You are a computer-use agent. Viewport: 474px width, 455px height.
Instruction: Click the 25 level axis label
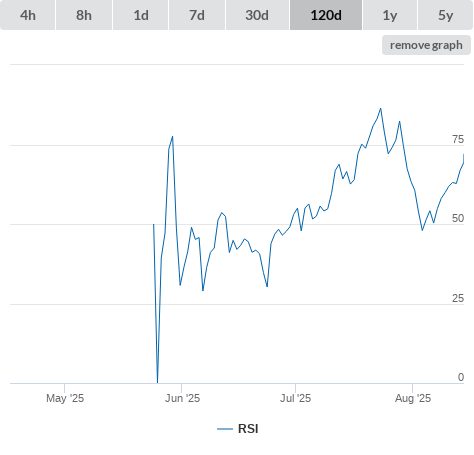point(458,298)
